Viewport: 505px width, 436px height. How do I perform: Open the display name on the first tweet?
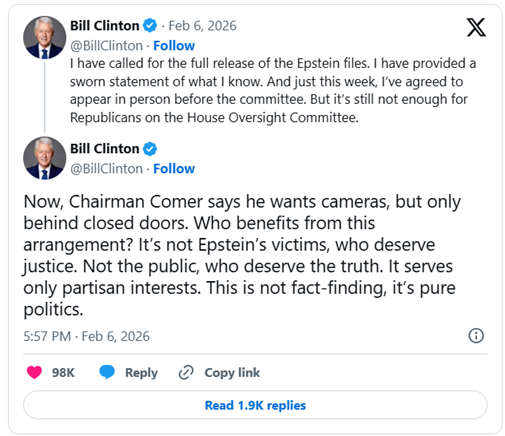coord(104,26)
